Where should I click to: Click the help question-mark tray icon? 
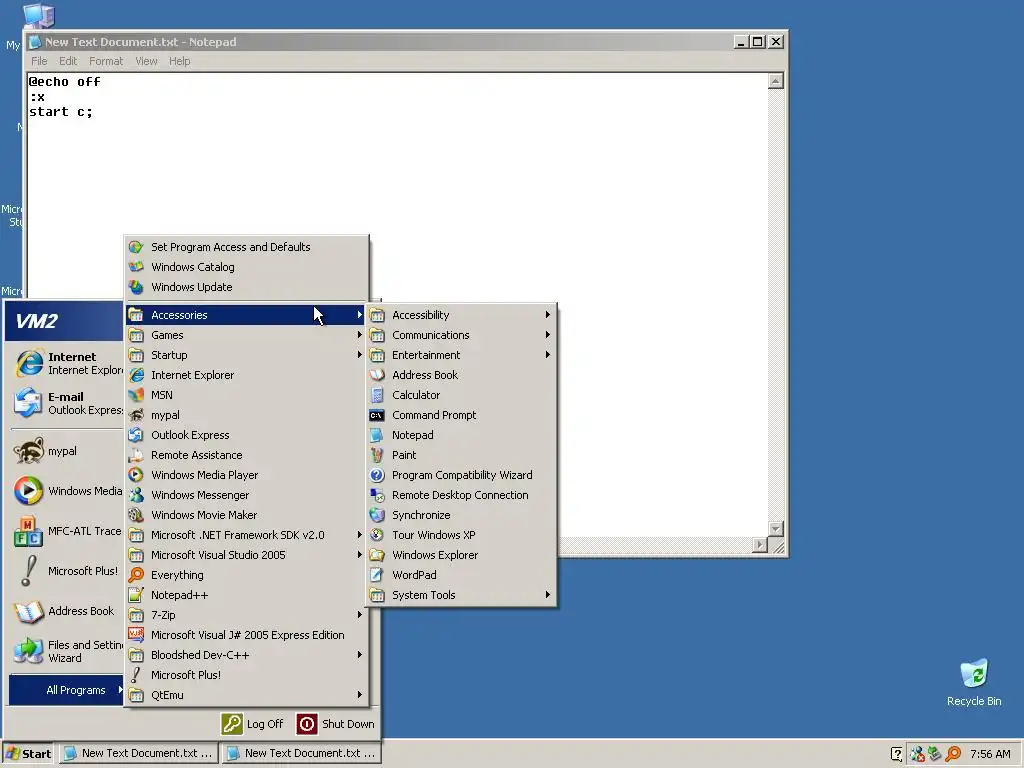[x=897, y=754]
